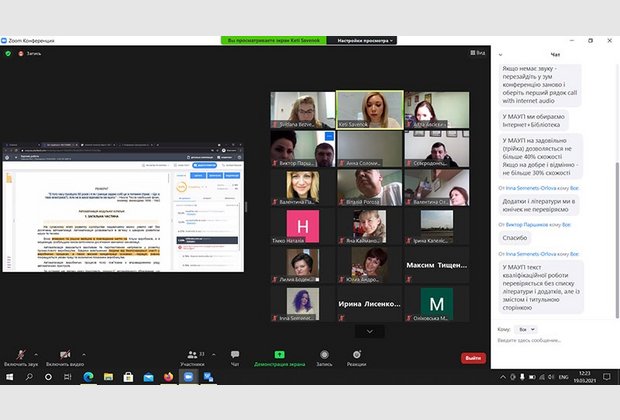This screenshot has height=420, width=620.
Task: Click ENG language indicator in tray
Action: pyautogui.click(x=563, y=377)
